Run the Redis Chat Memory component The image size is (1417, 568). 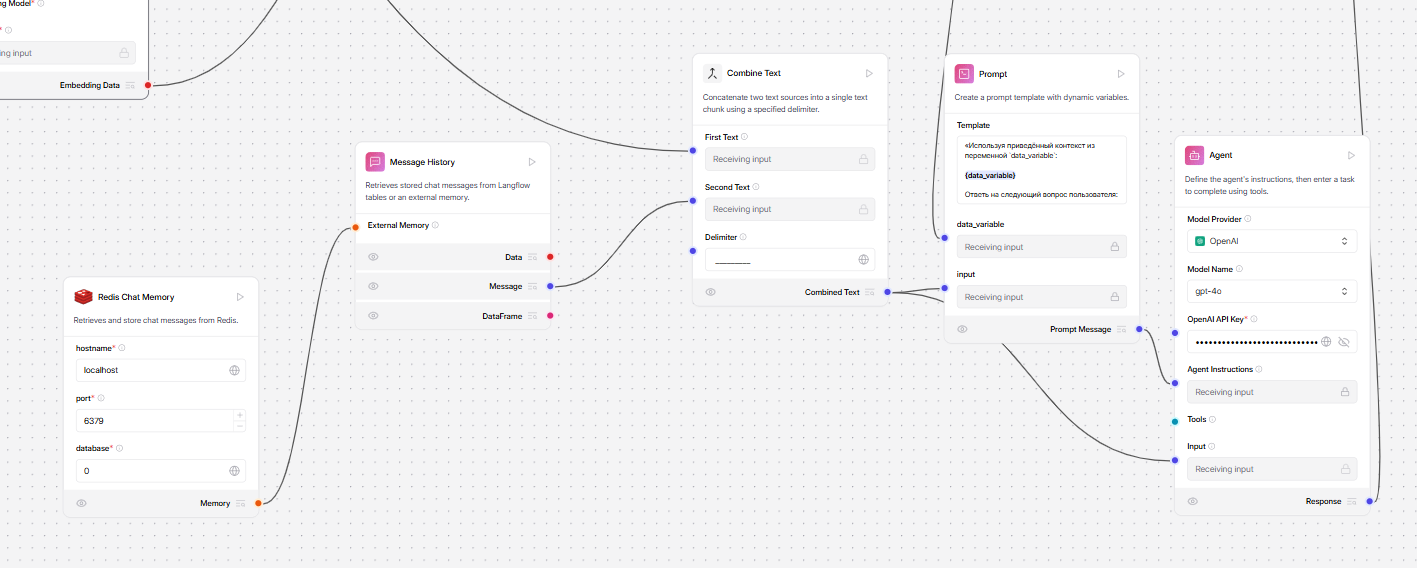(x=240, y=297)
